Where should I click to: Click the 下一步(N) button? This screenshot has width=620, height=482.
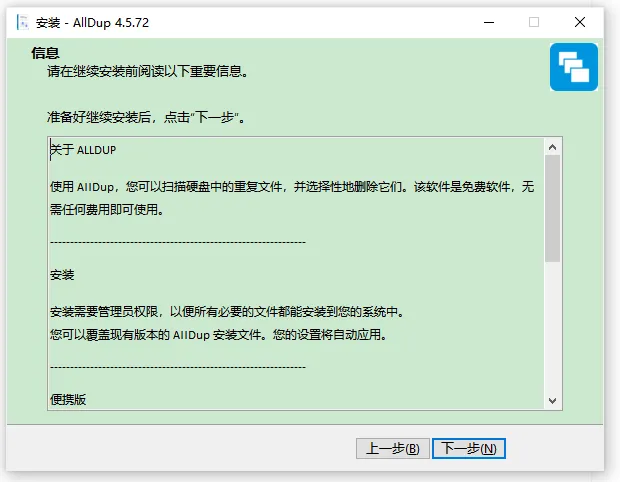469,448
